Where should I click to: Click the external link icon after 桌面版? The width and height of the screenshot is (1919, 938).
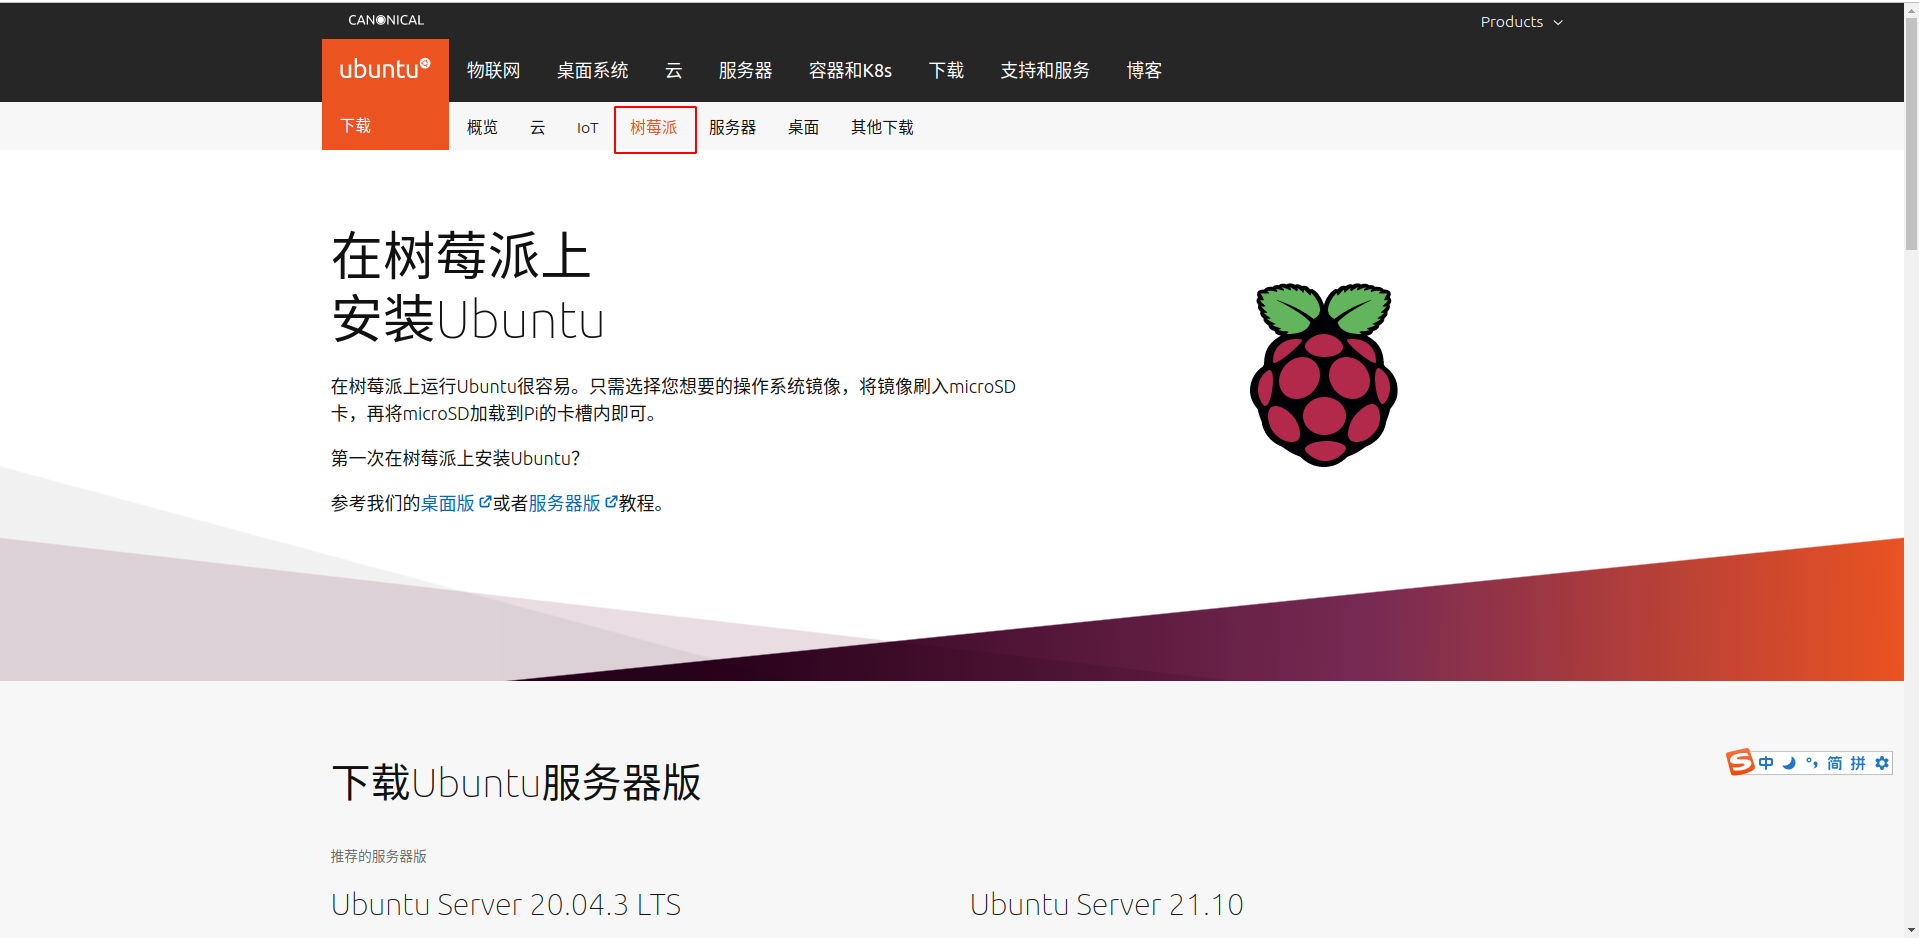coord(486,501)
